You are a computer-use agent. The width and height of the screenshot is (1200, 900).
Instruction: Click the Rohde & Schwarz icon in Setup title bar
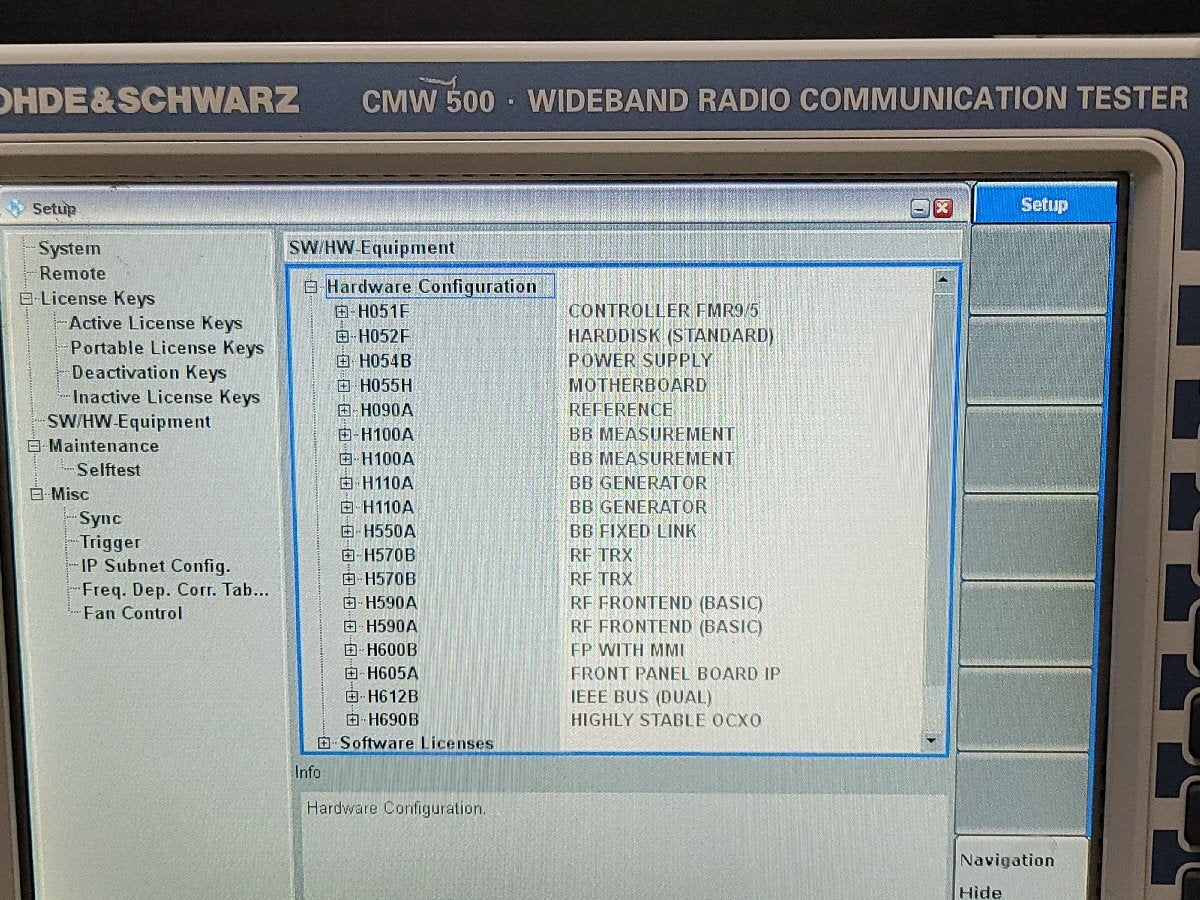pyautogui.click(x=14, y=207)
